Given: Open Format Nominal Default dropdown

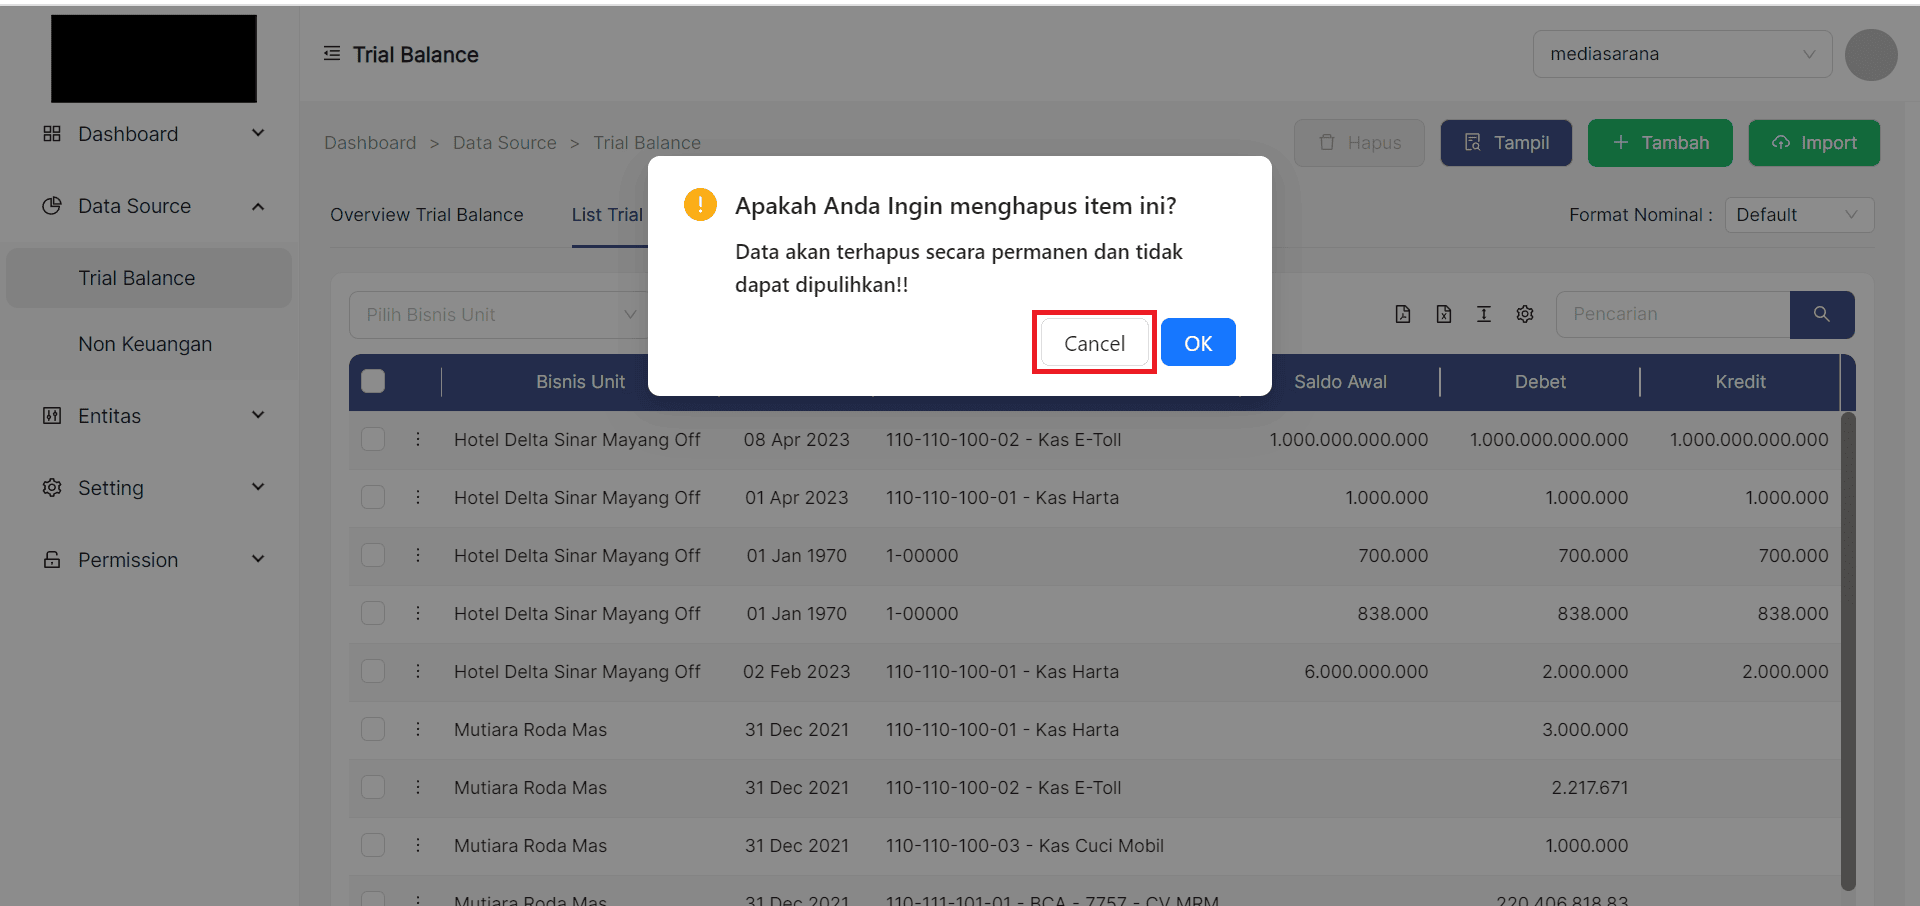Looking at the screenshot, I should (1798, 215).
